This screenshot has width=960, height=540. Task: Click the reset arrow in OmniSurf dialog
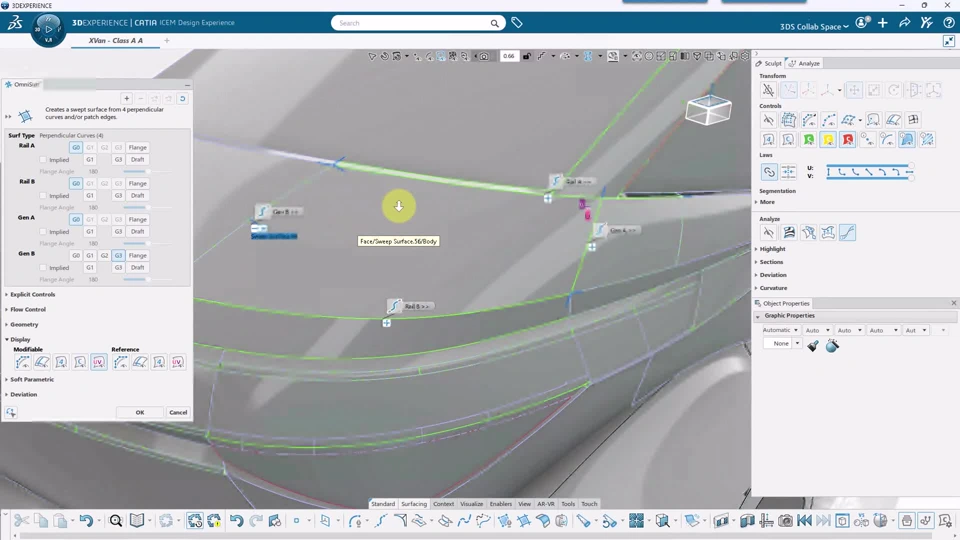click(182, 99)
